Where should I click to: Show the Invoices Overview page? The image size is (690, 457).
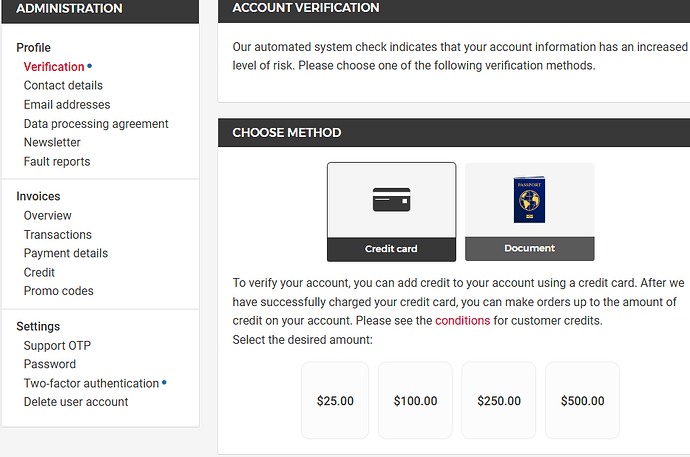pos(48,216)
